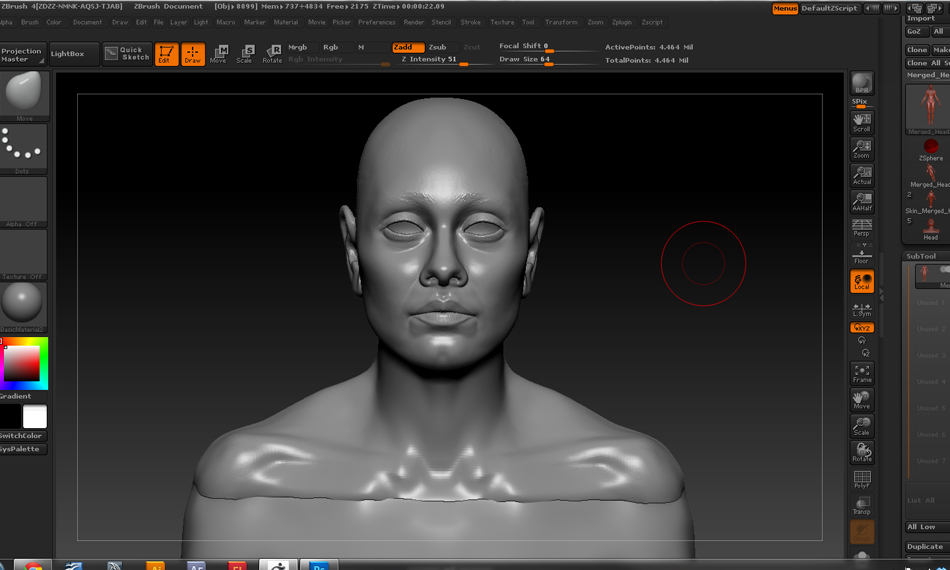Open the Render menu
The height and width of the screenshot is (570, 950).
pos(414,22)
